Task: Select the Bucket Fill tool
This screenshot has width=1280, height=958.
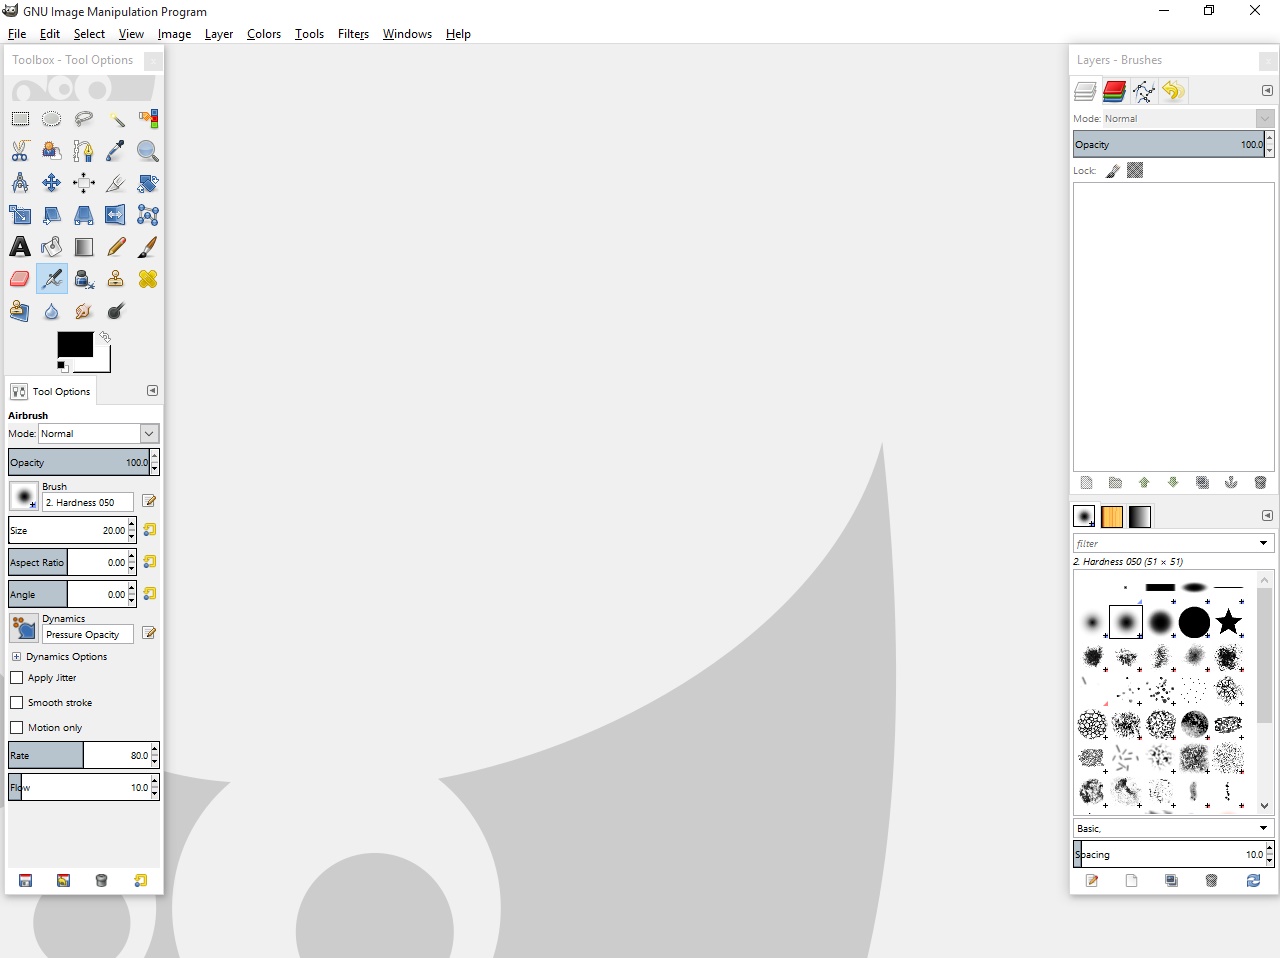Action: [52, 247]
